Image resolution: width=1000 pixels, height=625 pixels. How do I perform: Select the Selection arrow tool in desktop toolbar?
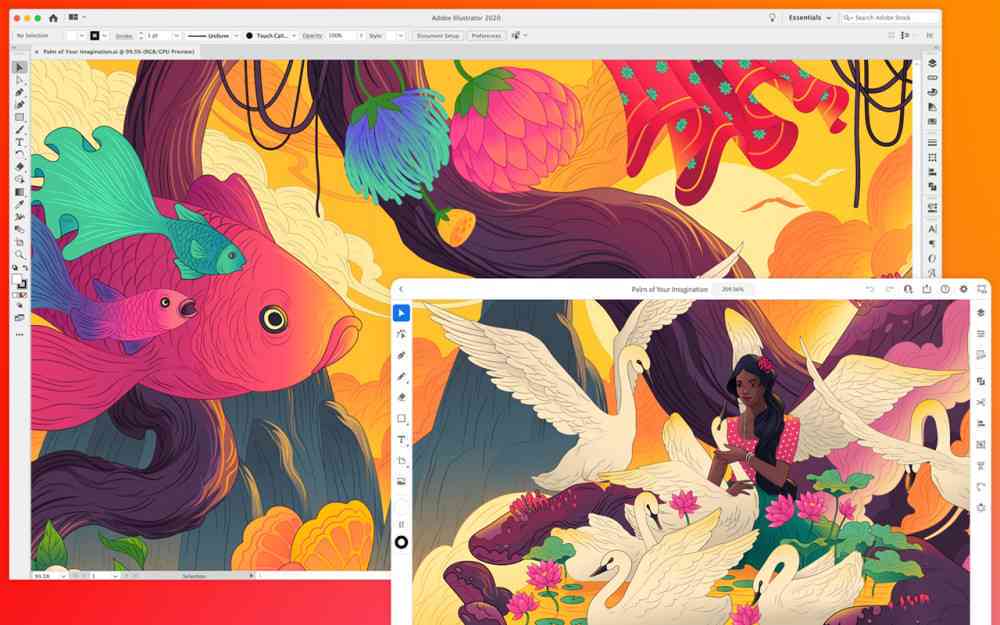point(20,68)
